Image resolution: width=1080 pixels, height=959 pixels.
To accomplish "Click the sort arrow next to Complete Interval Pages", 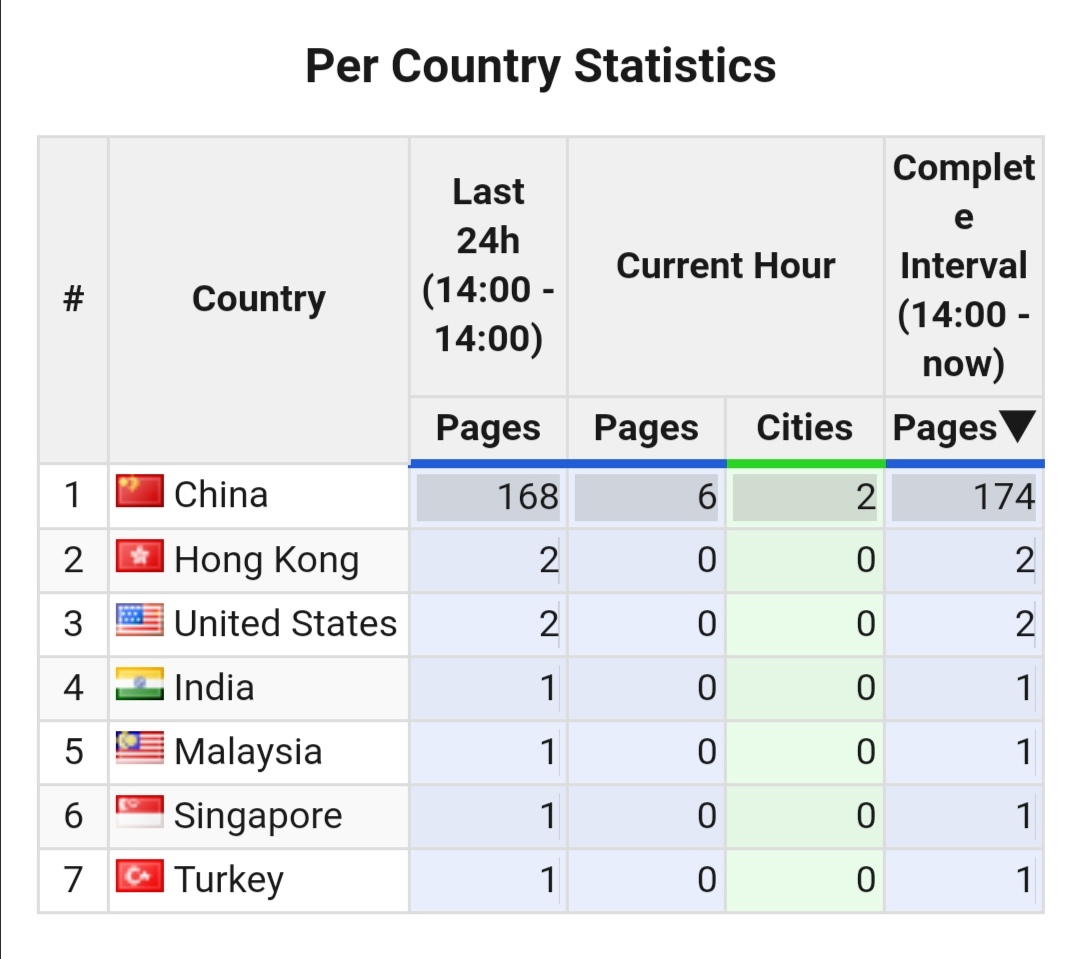I will coord(1017,426).
